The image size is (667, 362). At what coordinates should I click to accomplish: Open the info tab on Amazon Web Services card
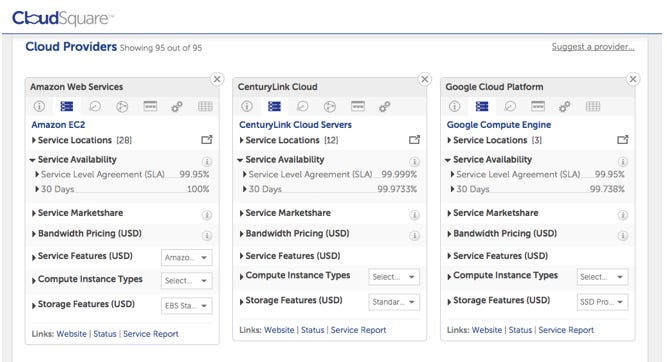[x=39, y=106]
